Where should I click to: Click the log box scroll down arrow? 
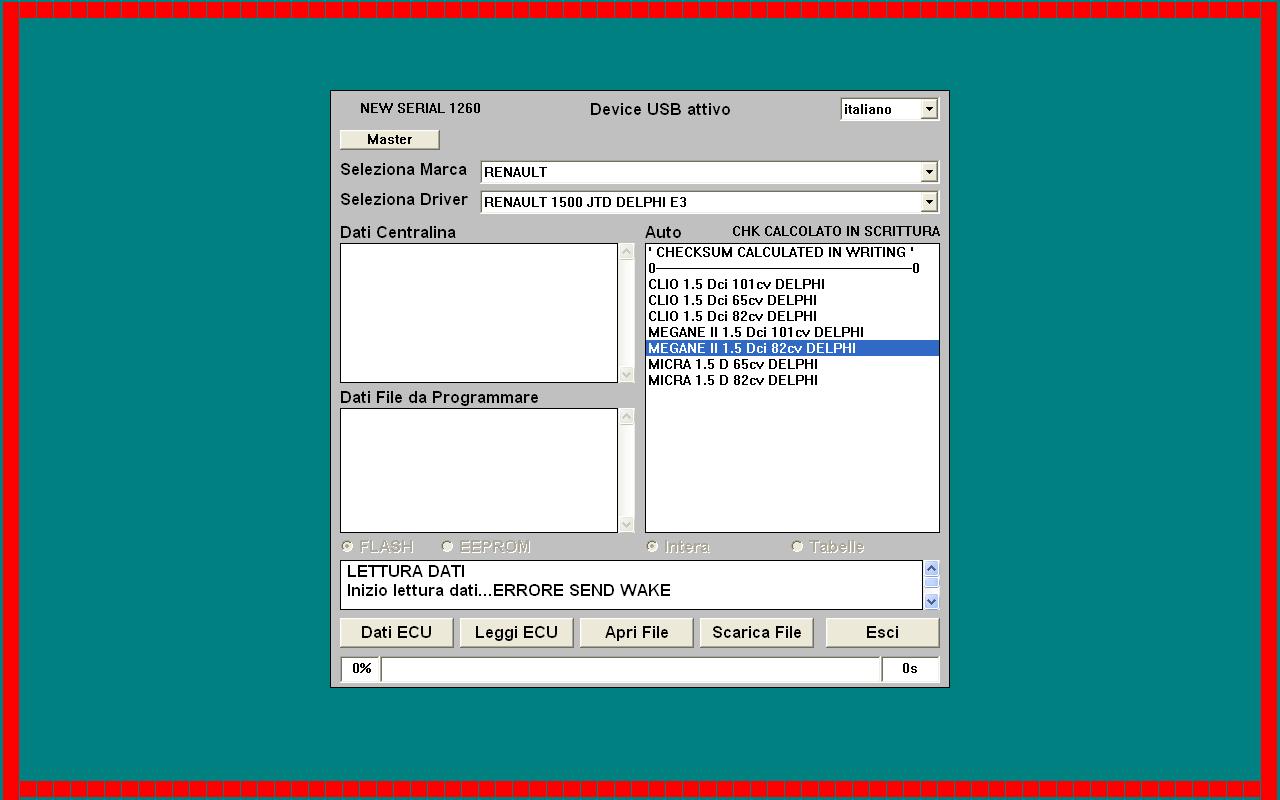pyautogui.click(x=931, y=601)
